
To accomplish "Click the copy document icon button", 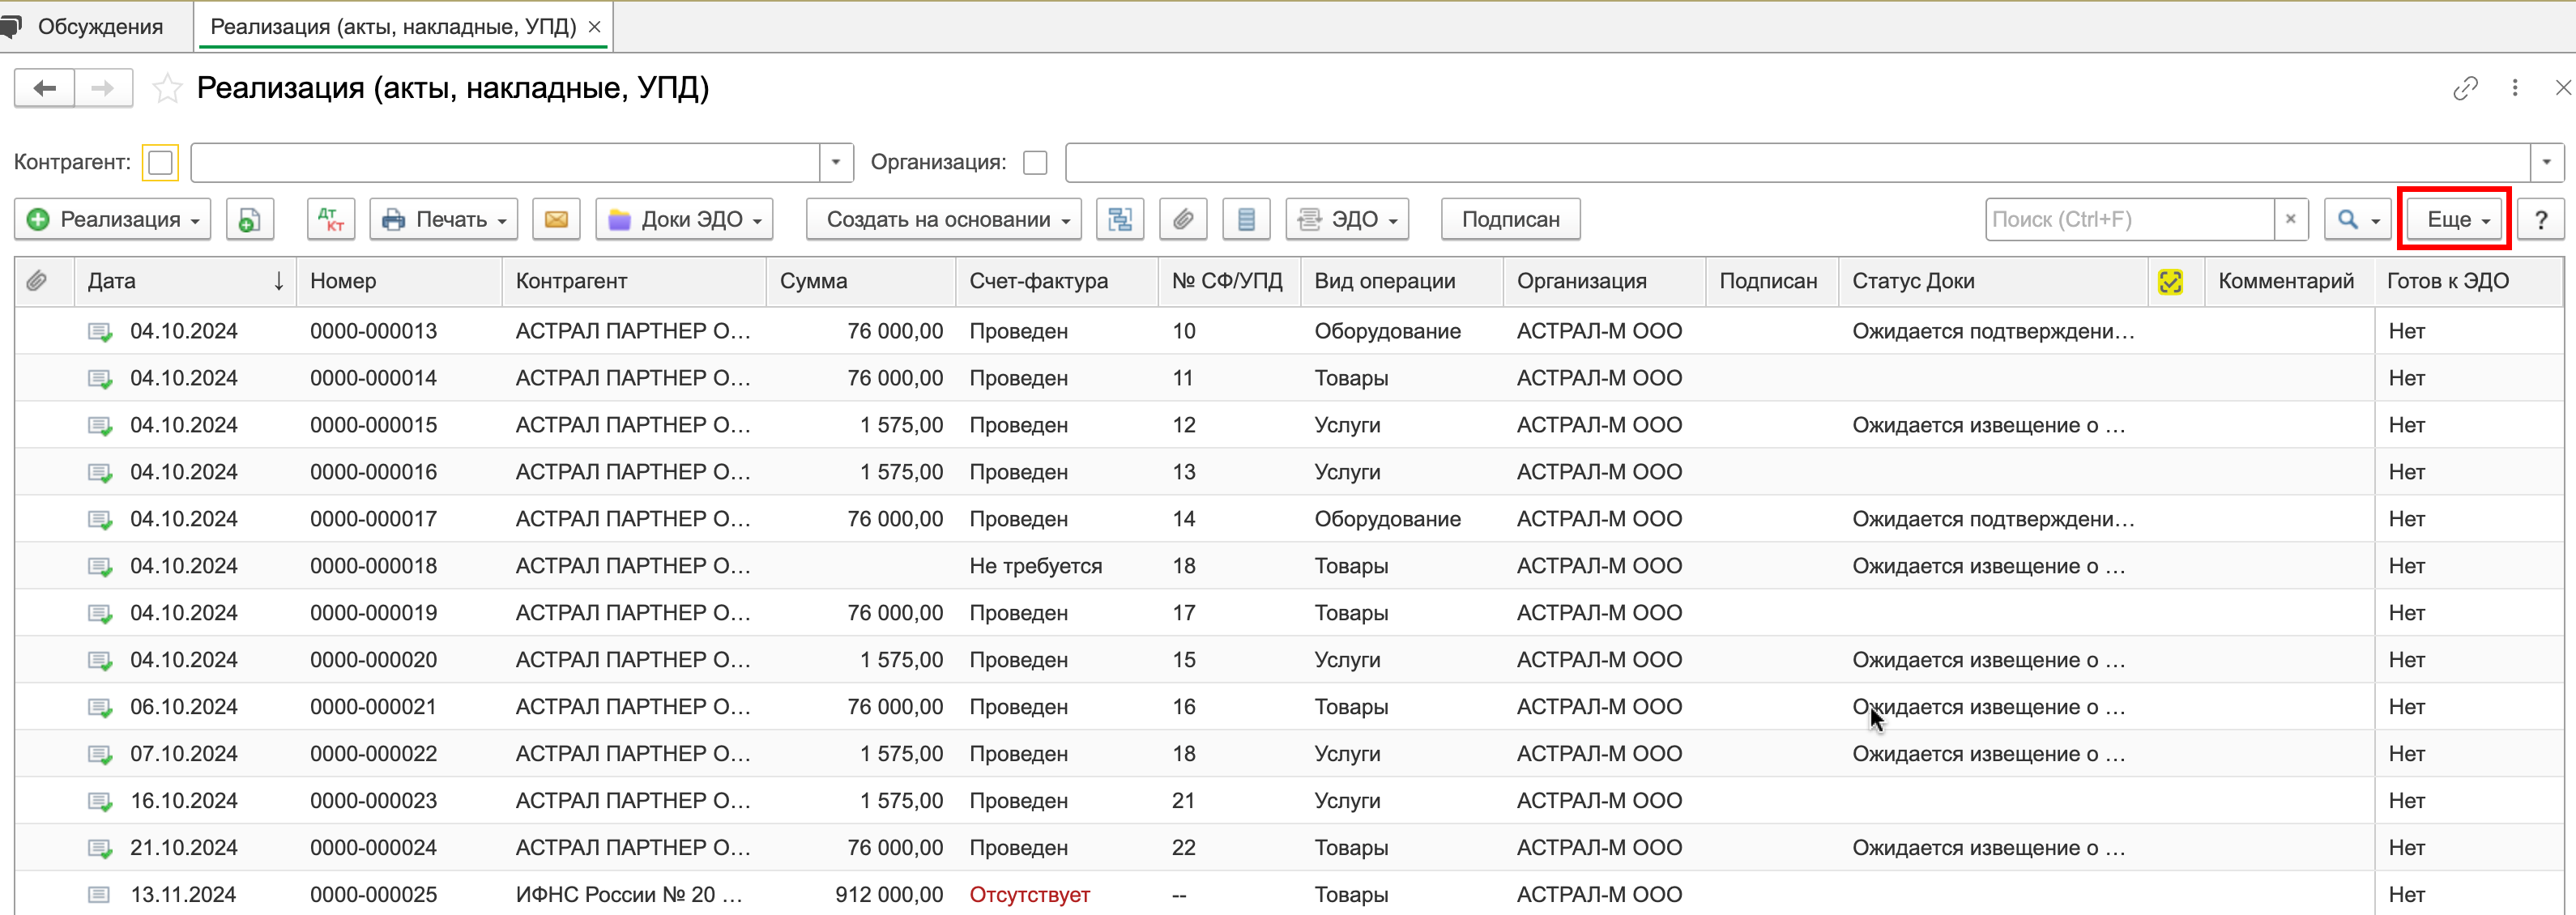I will tap(250, 219).
